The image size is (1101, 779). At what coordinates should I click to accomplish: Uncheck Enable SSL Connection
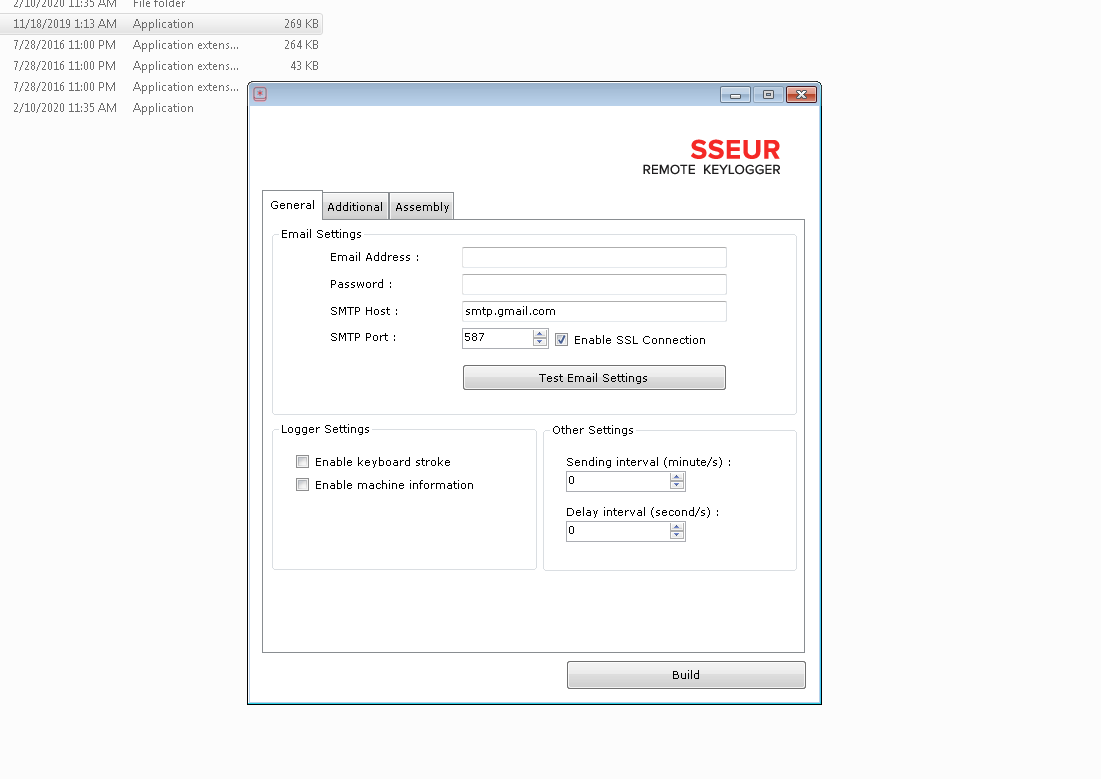click(x=562, y=340)
